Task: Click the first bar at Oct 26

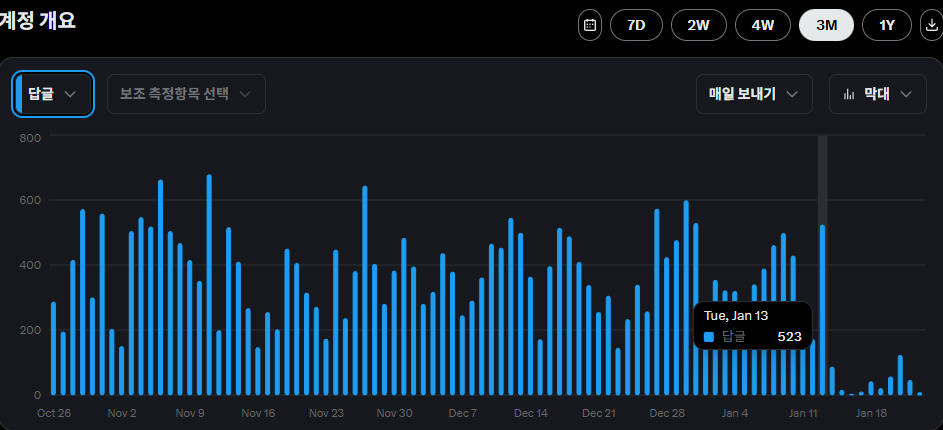Action: pos(54,349)
